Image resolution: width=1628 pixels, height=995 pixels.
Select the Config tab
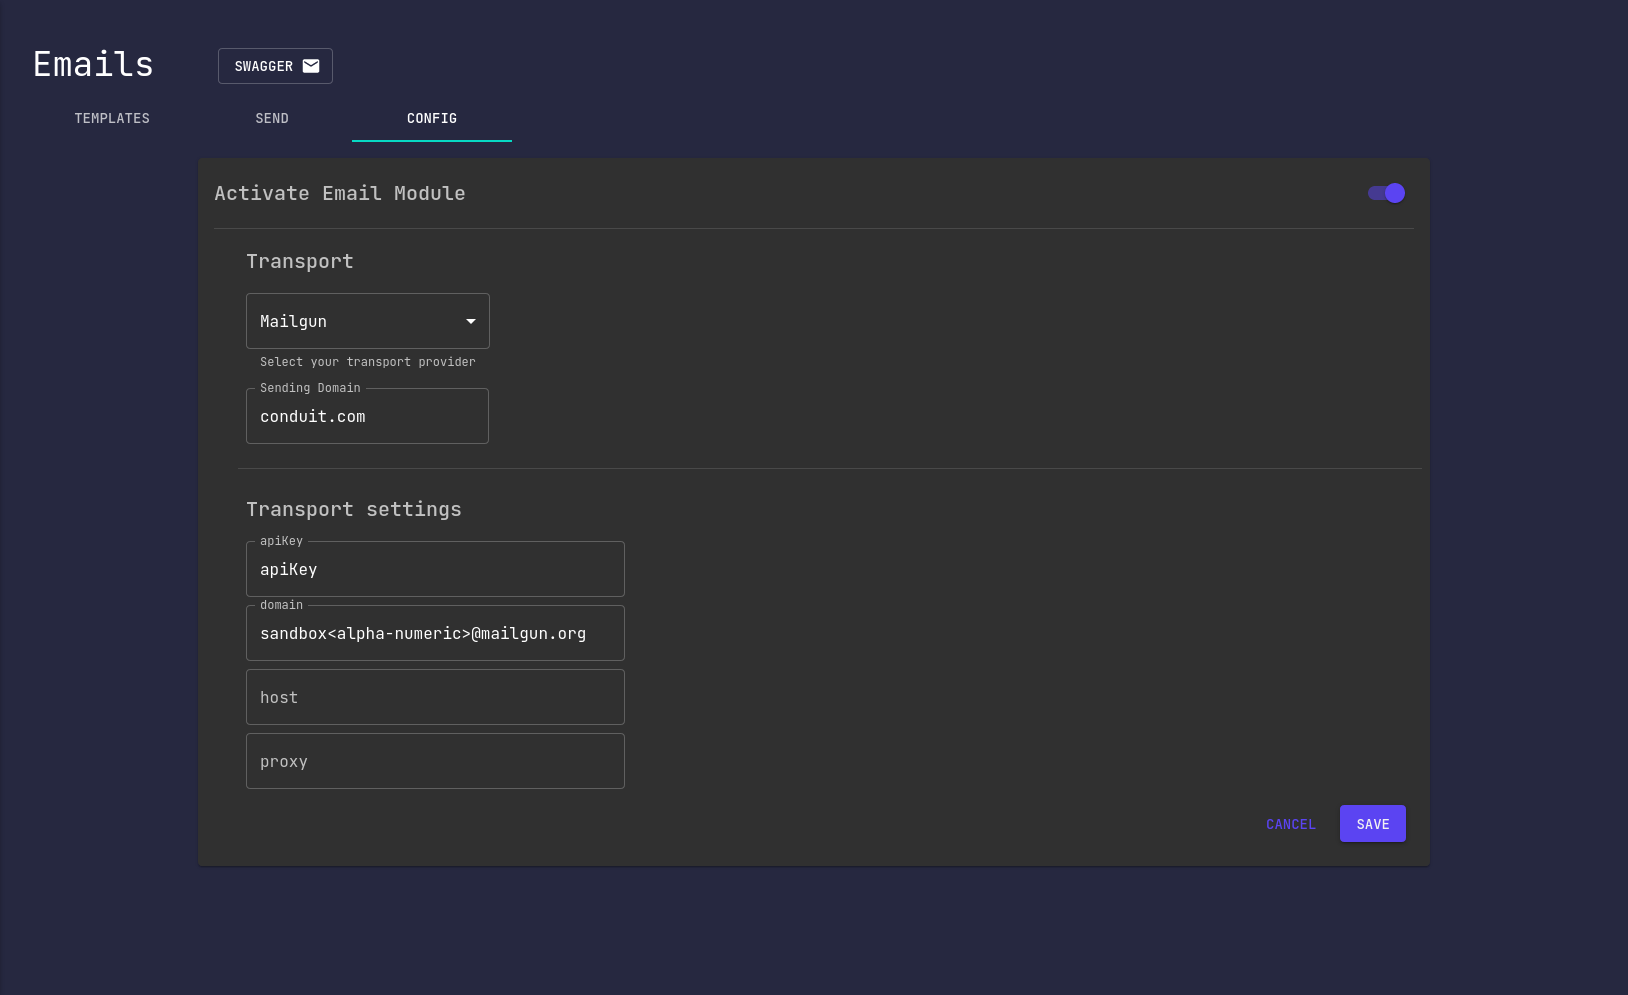point(432,118)
